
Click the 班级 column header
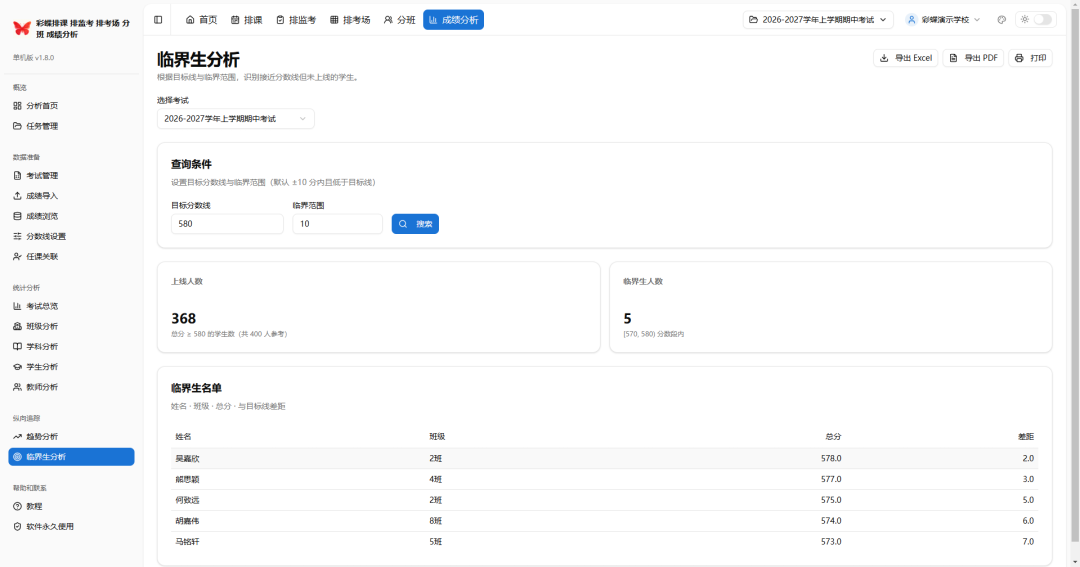[437, 437]
